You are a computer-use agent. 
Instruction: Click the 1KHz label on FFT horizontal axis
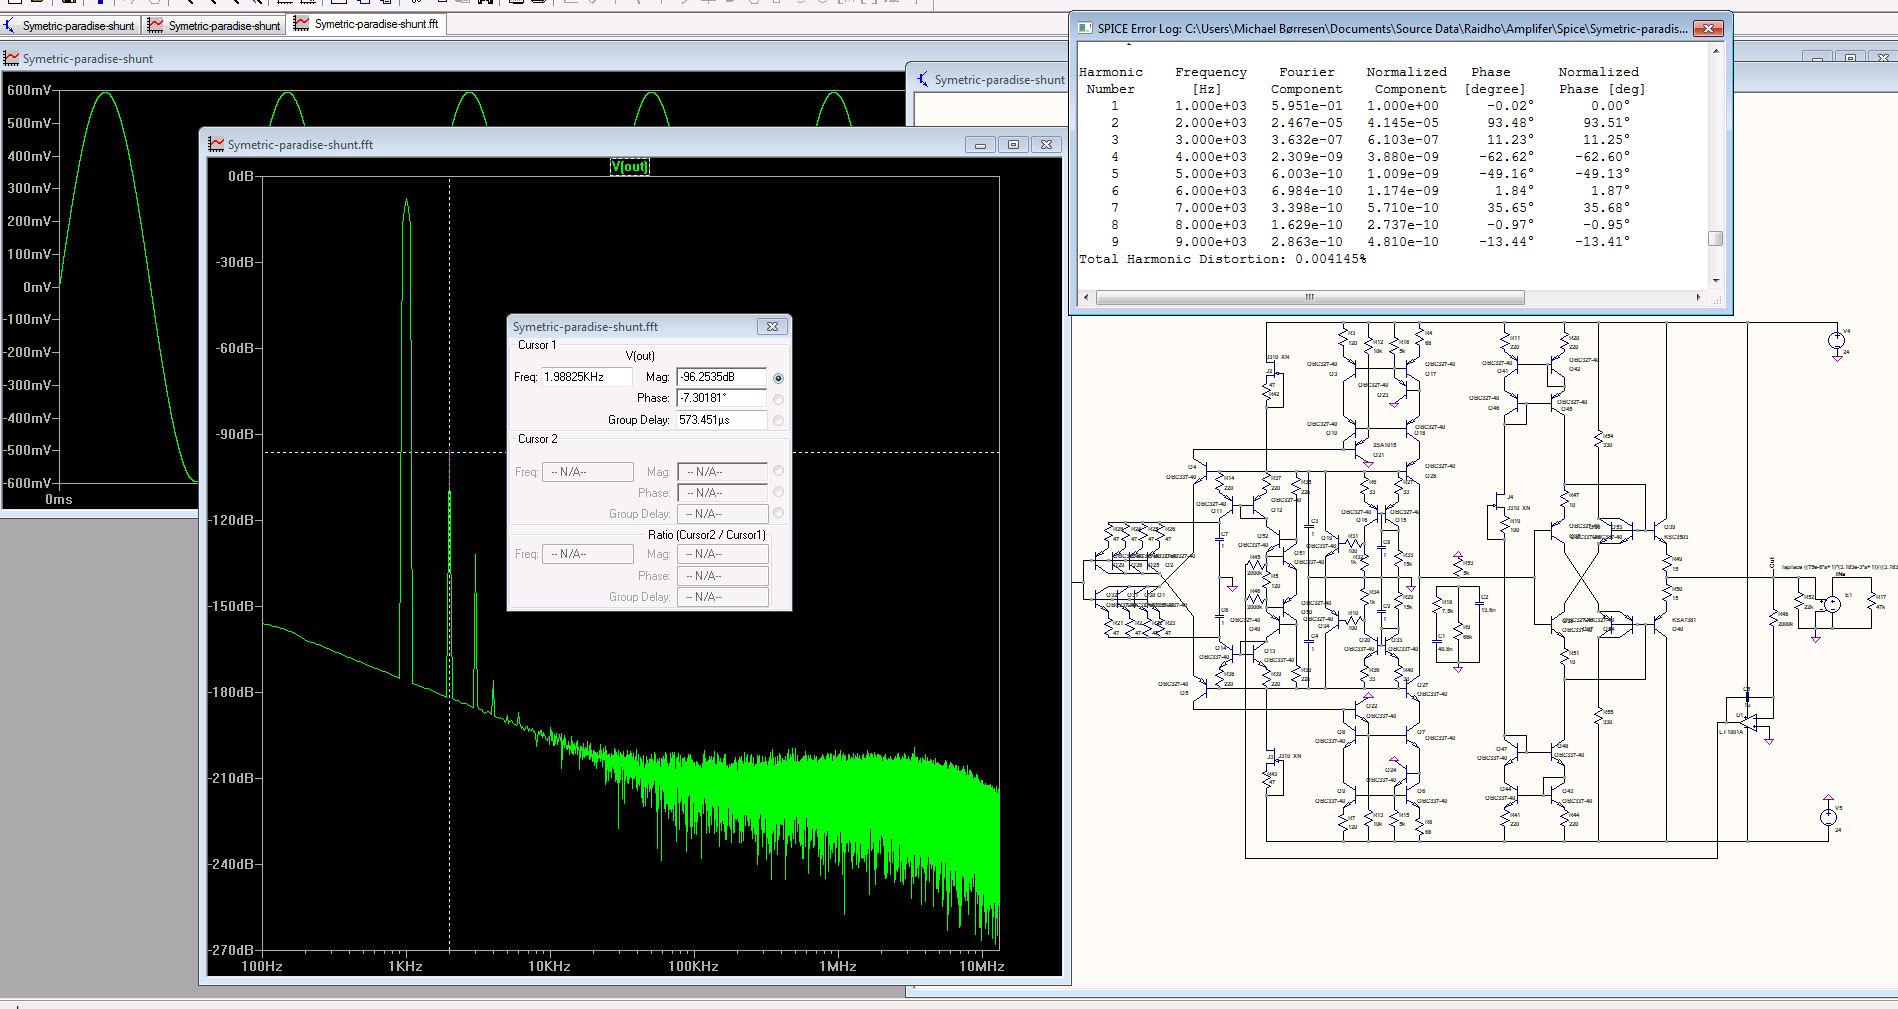[x=405, y=966]
